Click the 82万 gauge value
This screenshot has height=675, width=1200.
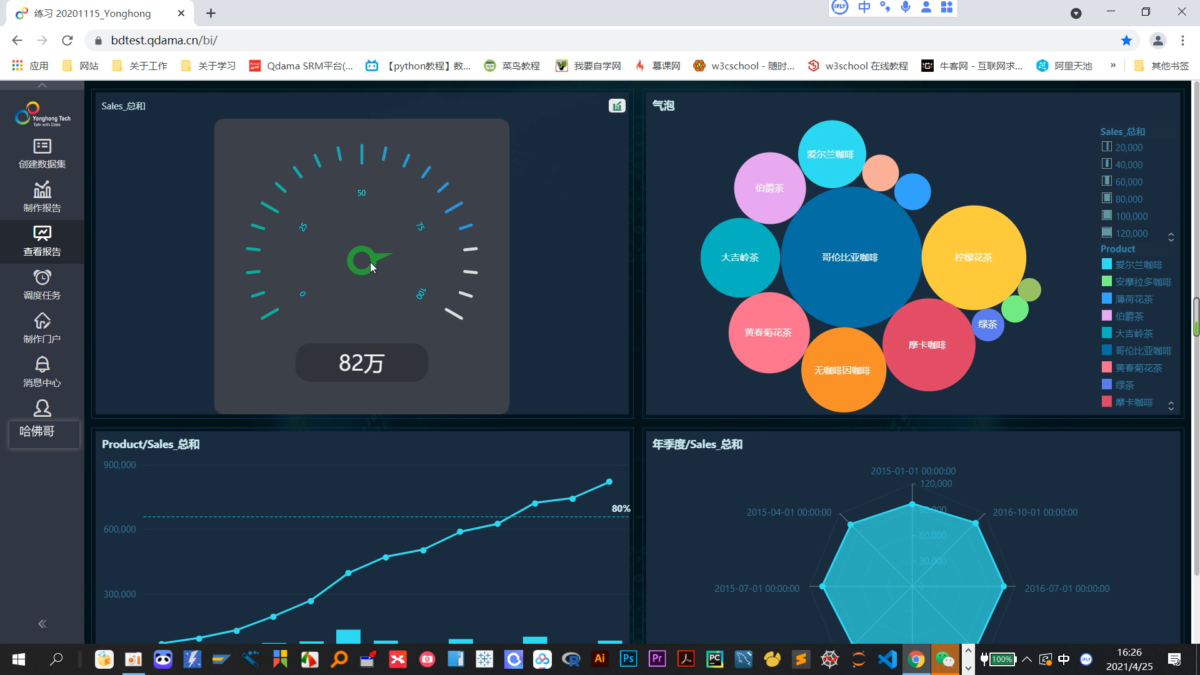362,363
